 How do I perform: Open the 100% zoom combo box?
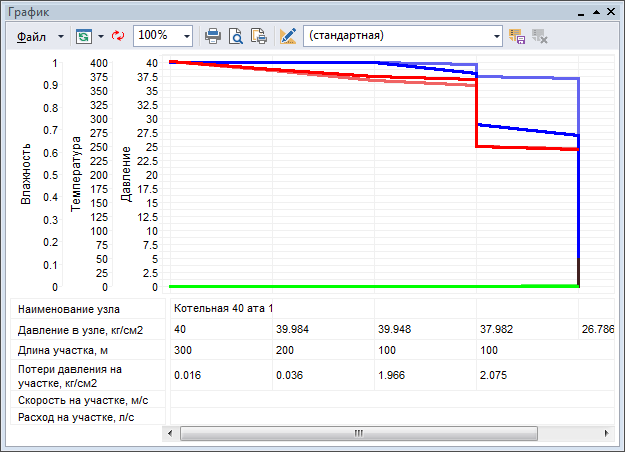click(x=187, y=35)
